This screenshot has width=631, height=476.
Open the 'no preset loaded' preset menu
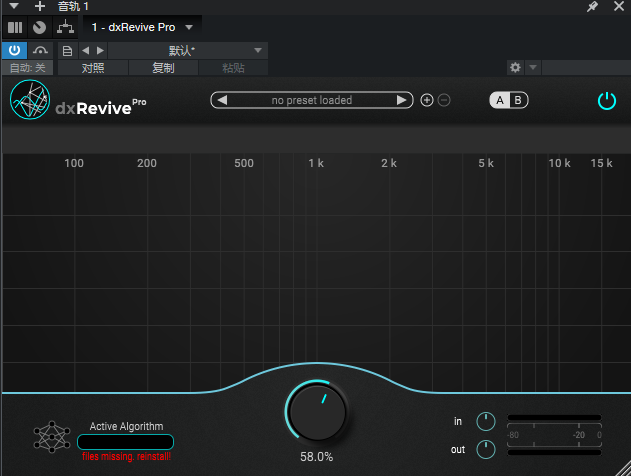[x=311, y=100]
